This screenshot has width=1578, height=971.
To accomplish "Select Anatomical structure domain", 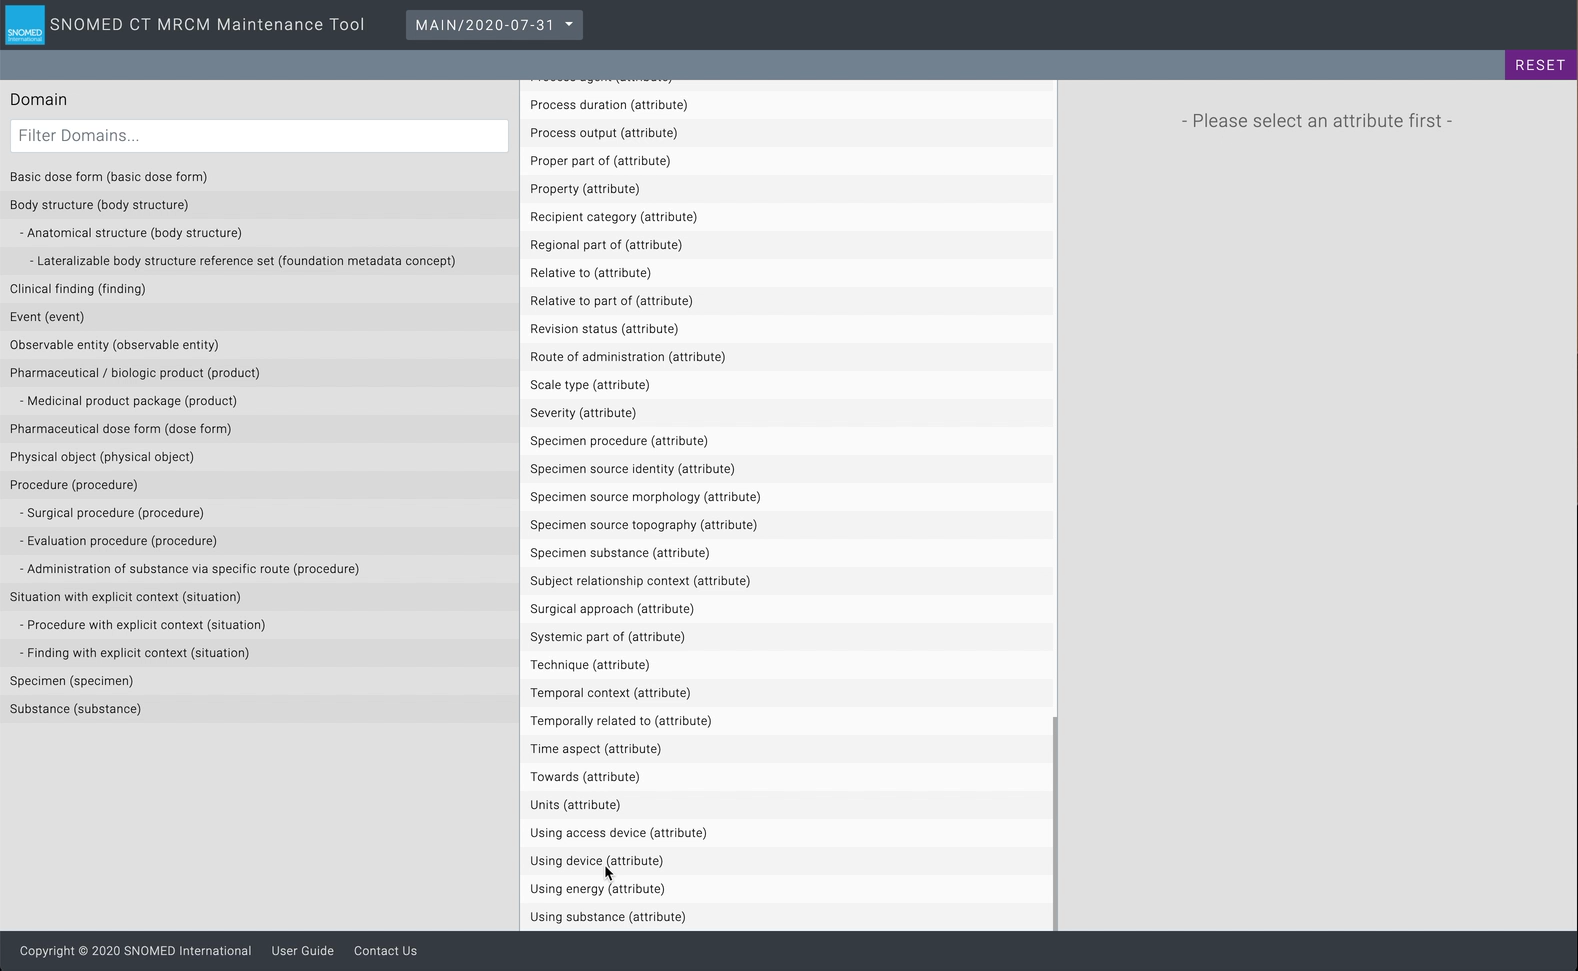I will [259, 233].
